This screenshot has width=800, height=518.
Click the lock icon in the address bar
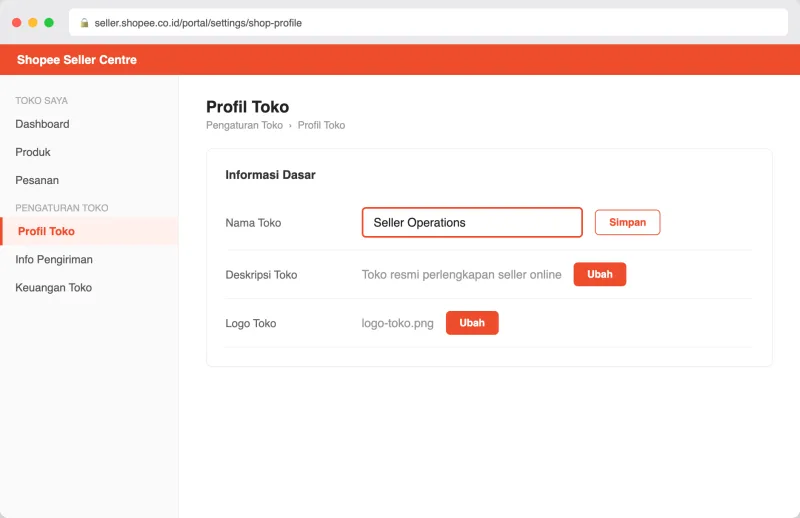tap(85, 23)
